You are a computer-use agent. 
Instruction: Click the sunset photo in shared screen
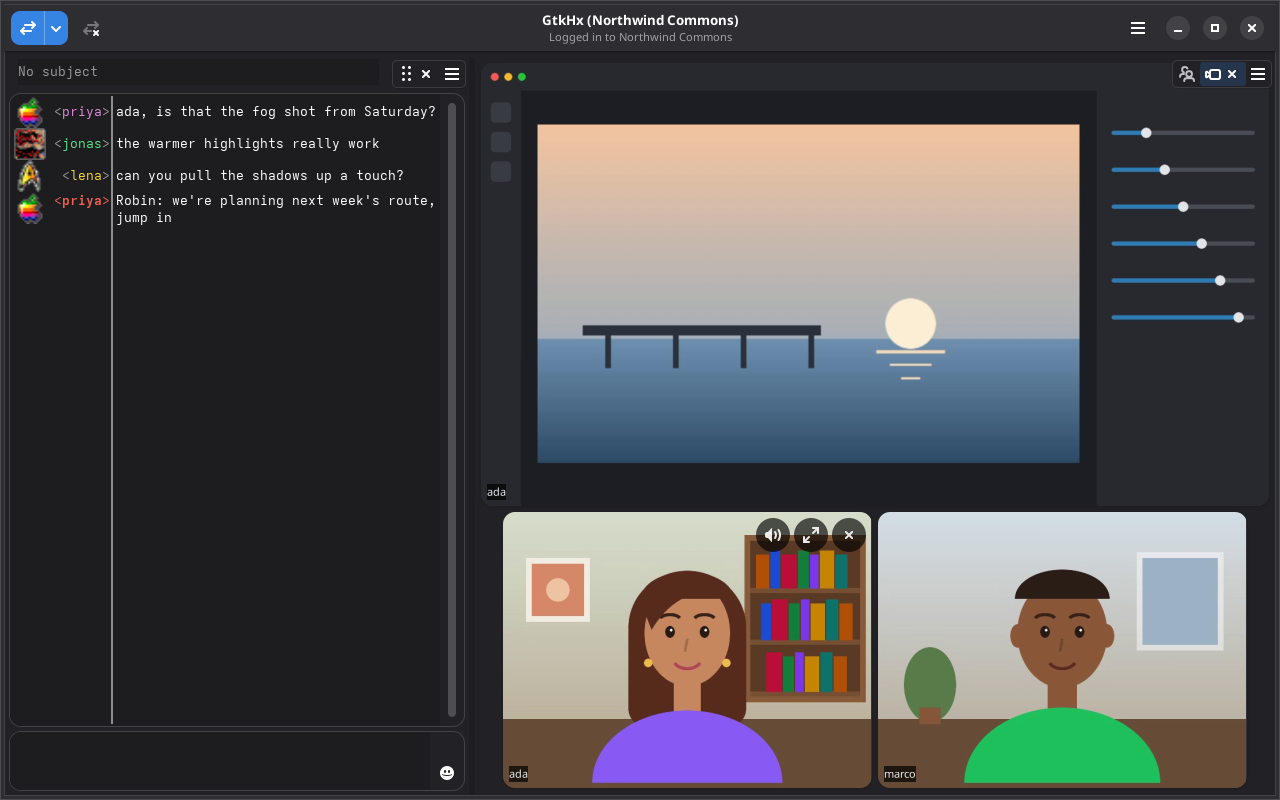pyautogui.click(x=808, y=294)
